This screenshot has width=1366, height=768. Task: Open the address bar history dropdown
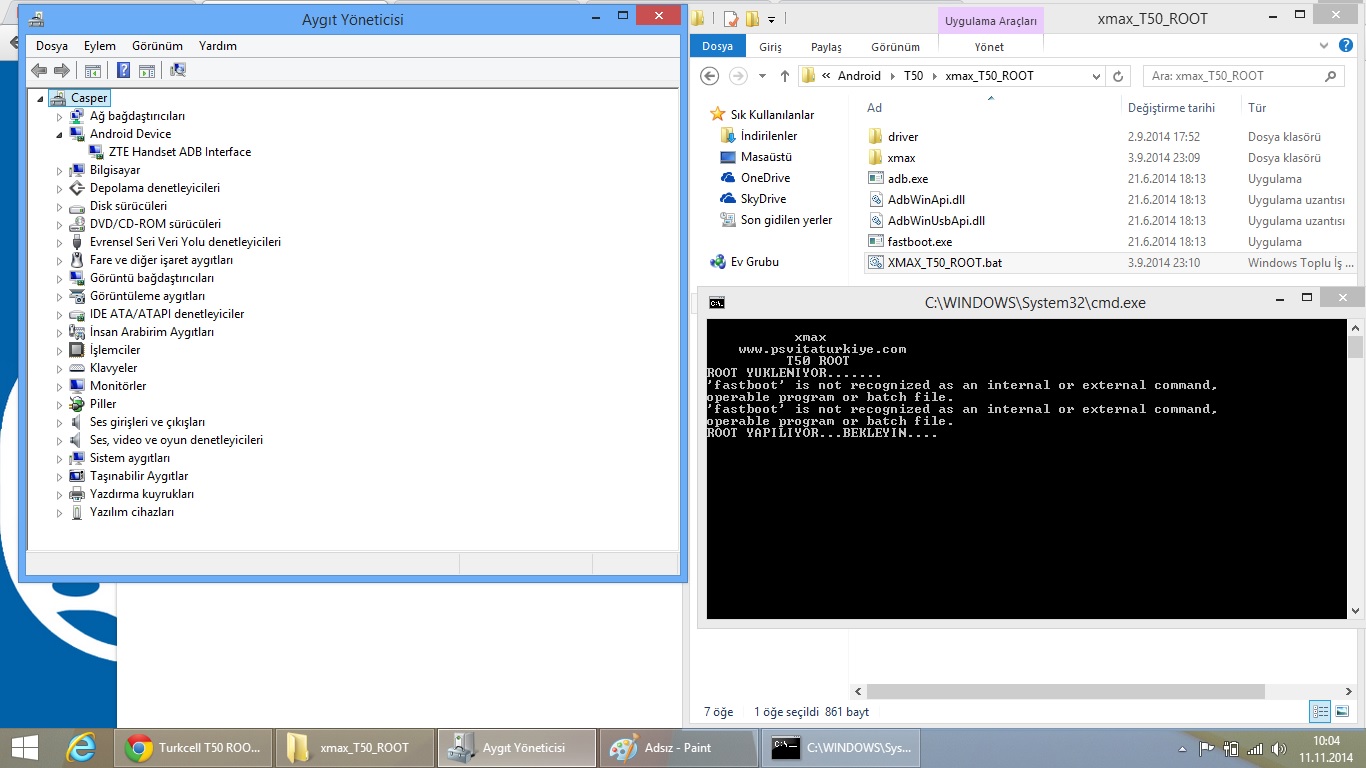coord(1096,76)
